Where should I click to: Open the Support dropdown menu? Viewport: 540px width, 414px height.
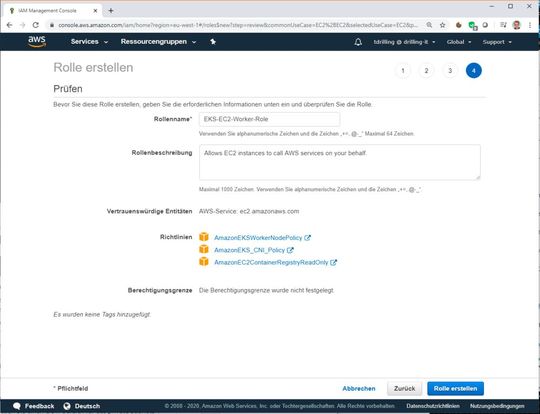pos(497,42)
